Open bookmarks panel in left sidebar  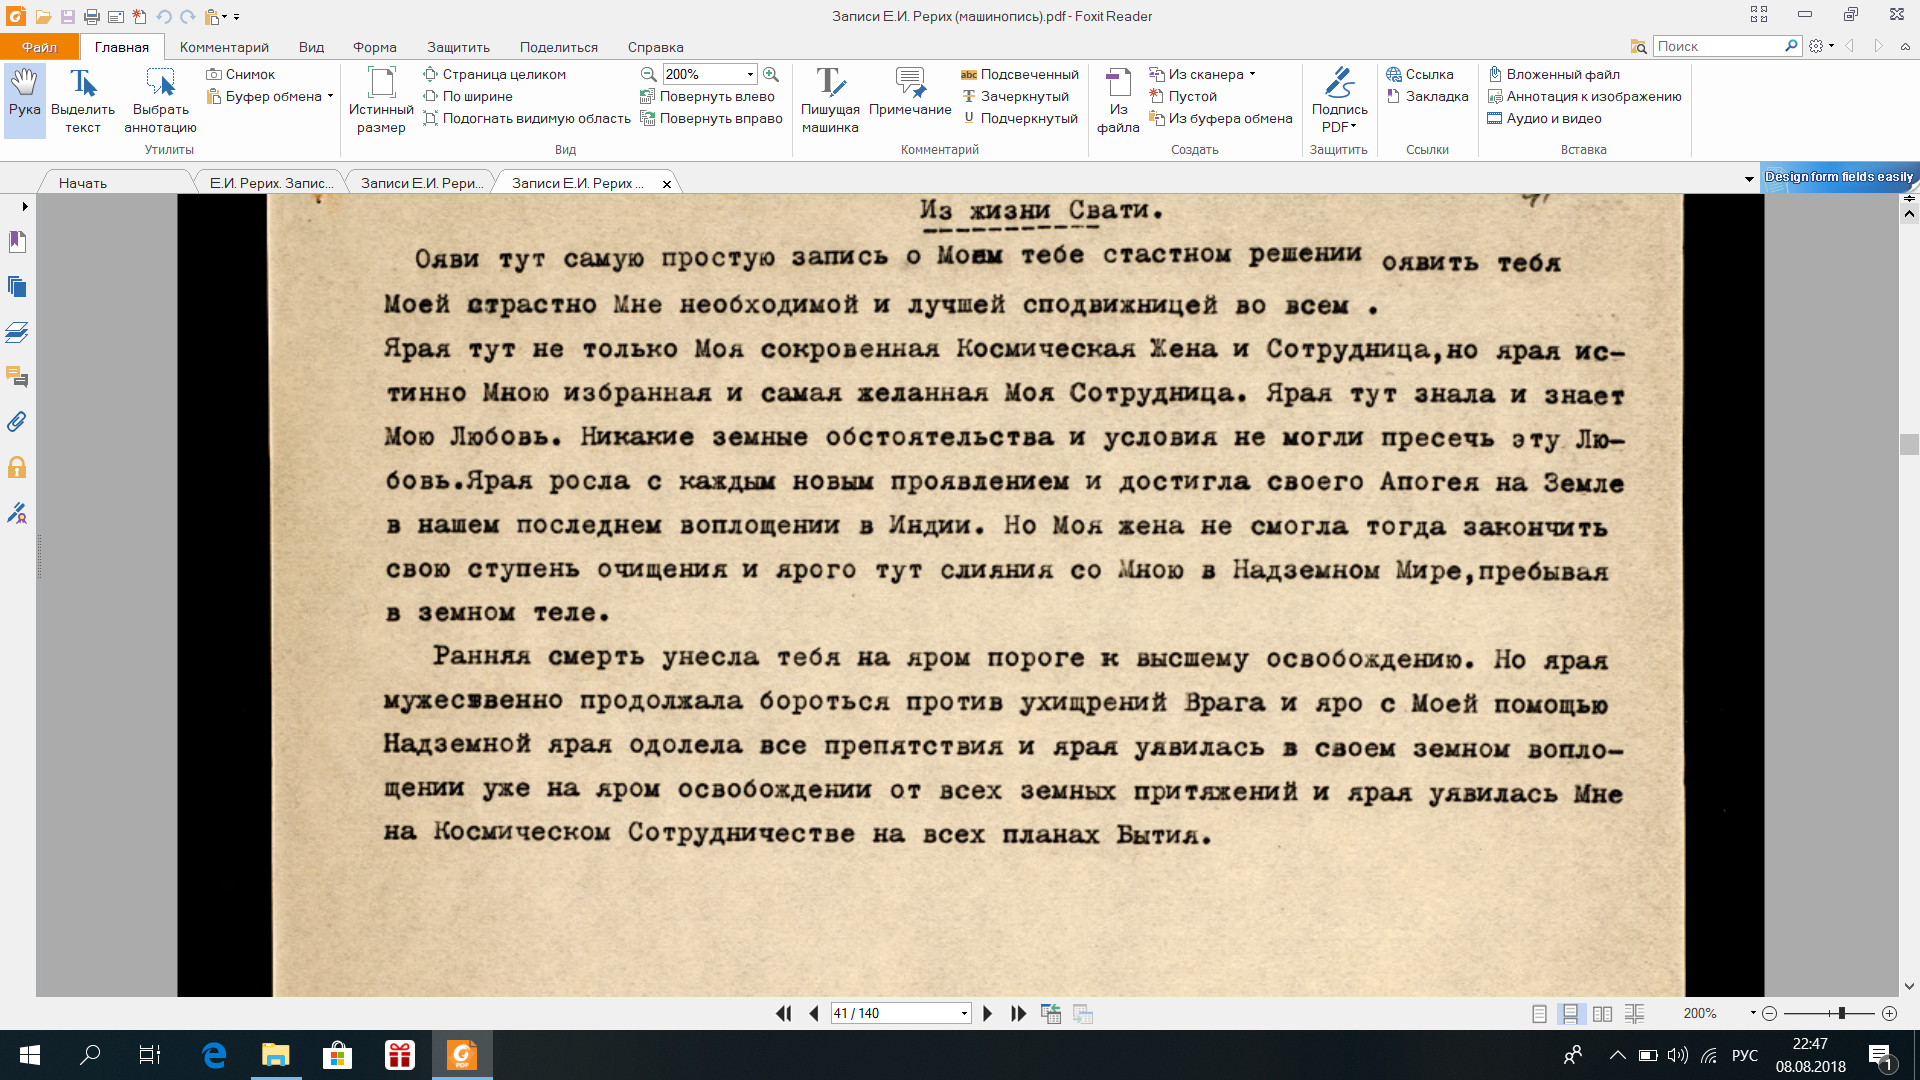click(17, 242)
